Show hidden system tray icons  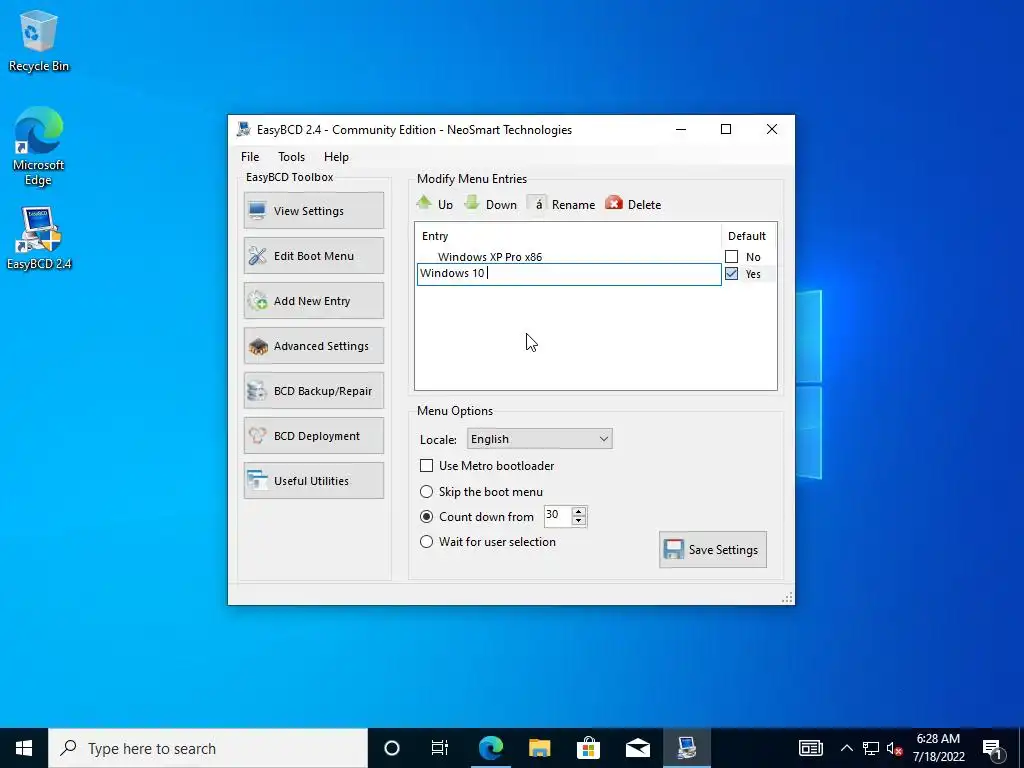pos(846,748)
